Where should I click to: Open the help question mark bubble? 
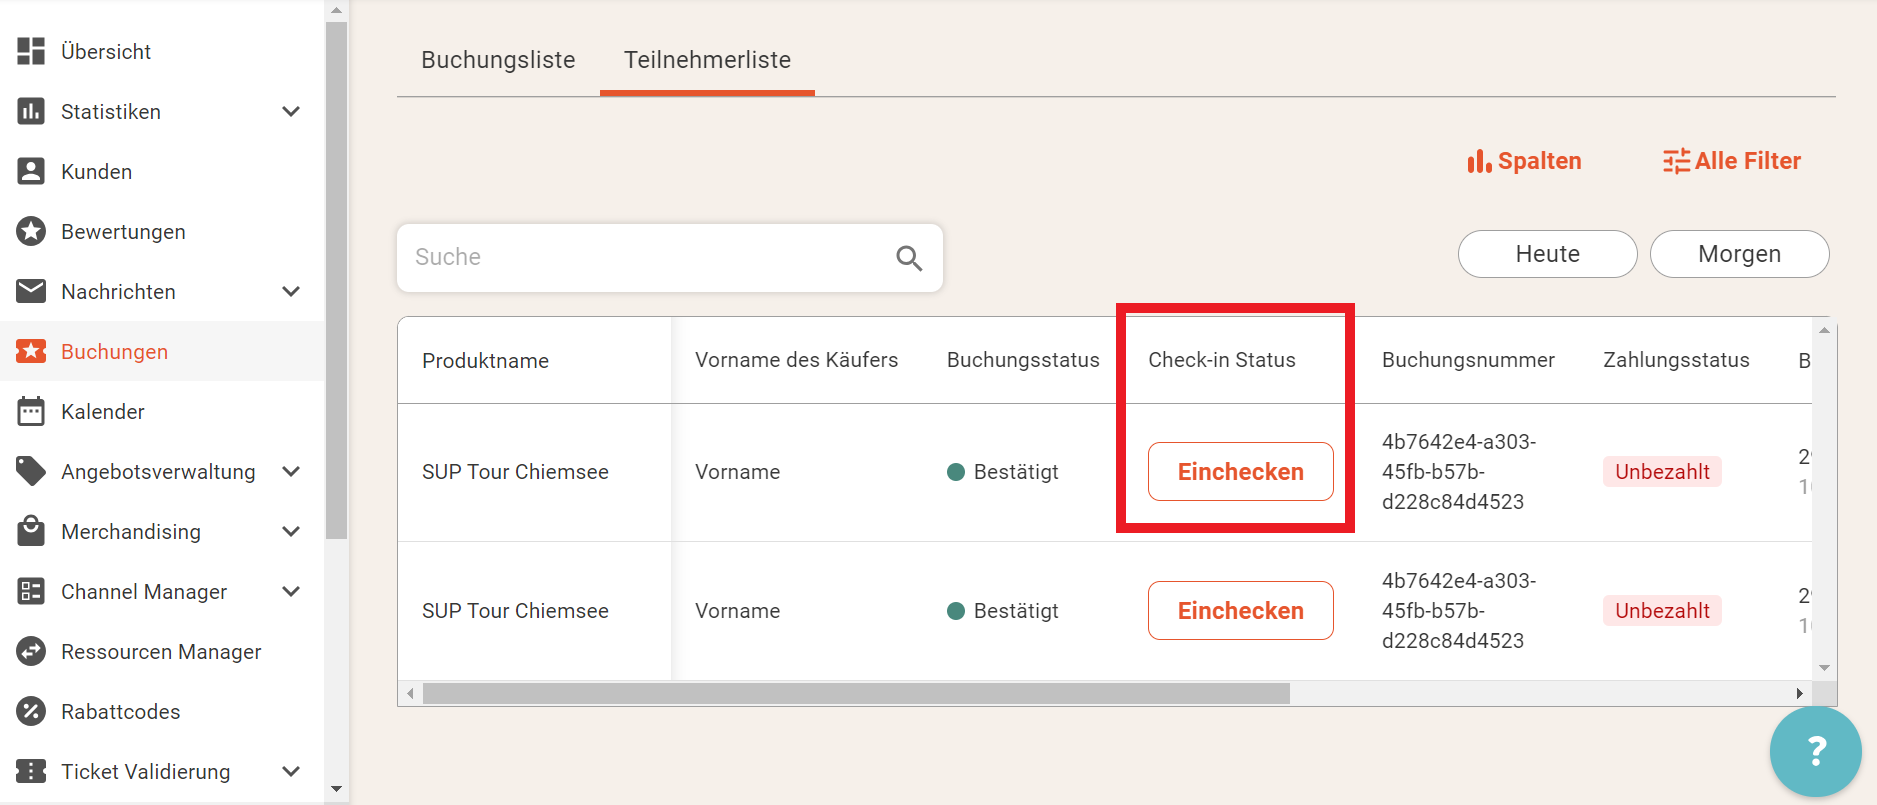[1815, 751]
